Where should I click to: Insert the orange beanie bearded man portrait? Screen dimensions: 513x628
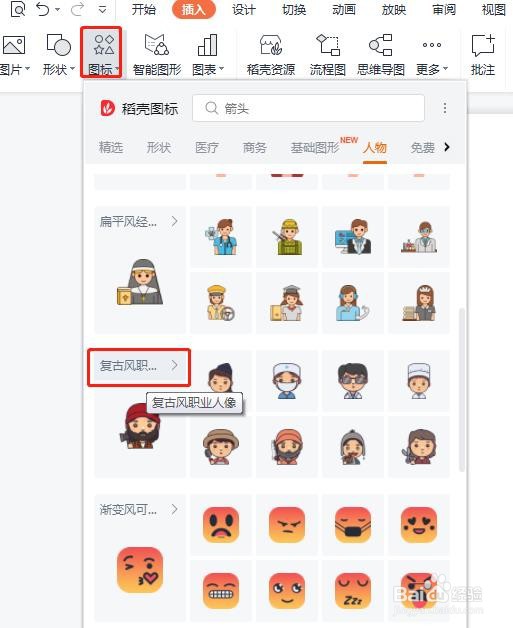[x=287, y=446]
